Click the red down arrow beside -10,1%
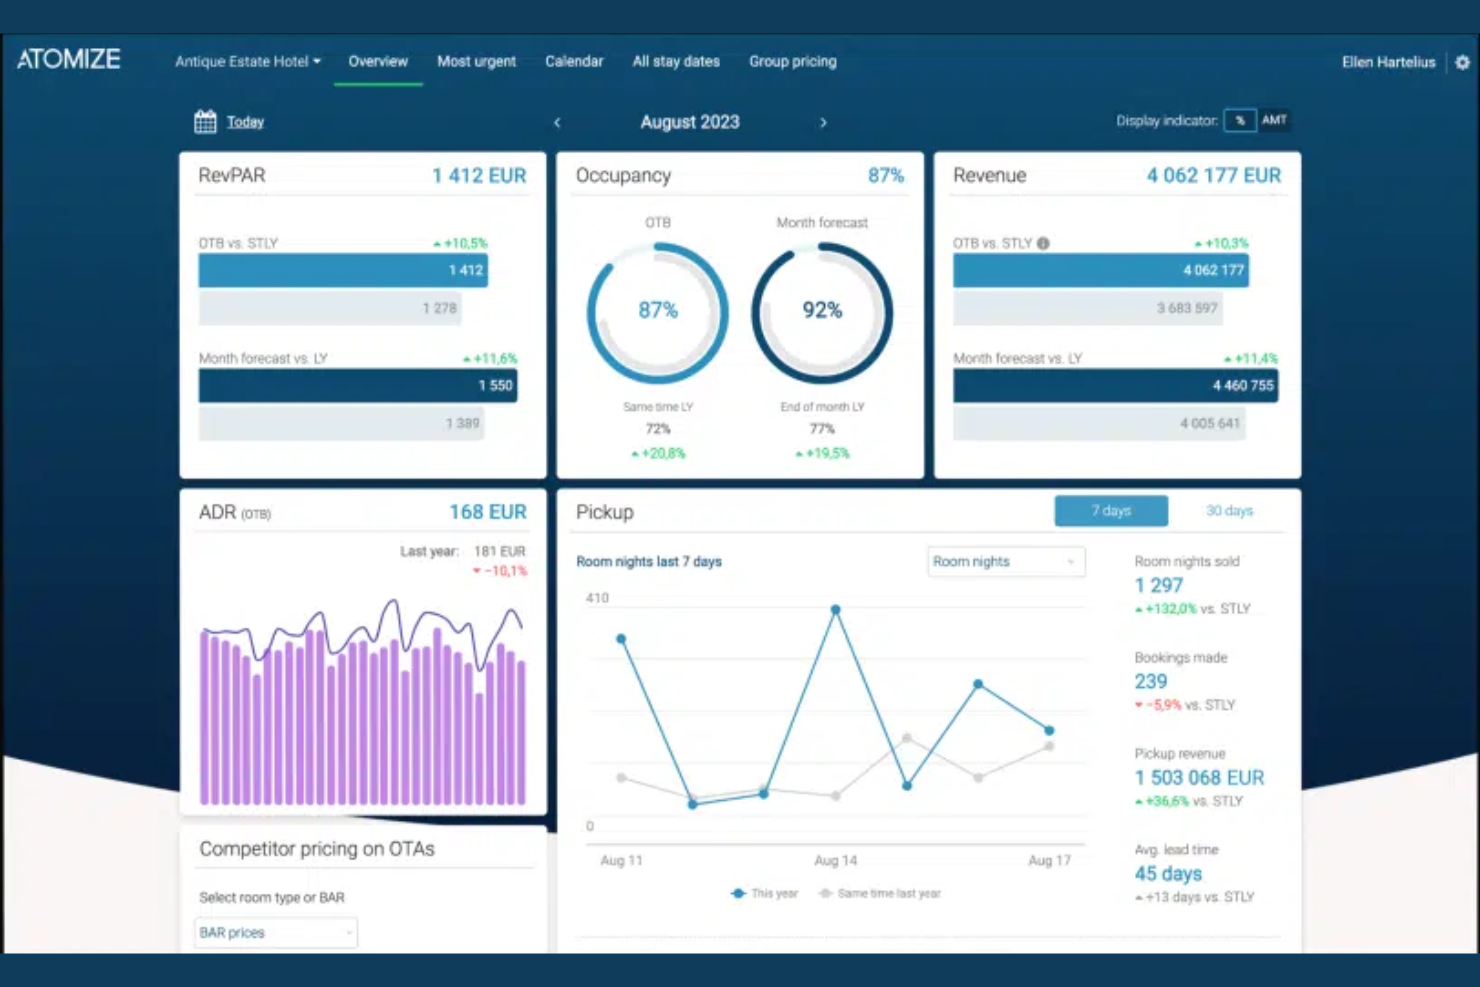This screenshot has width=1480, height=987. pos(477,571)
